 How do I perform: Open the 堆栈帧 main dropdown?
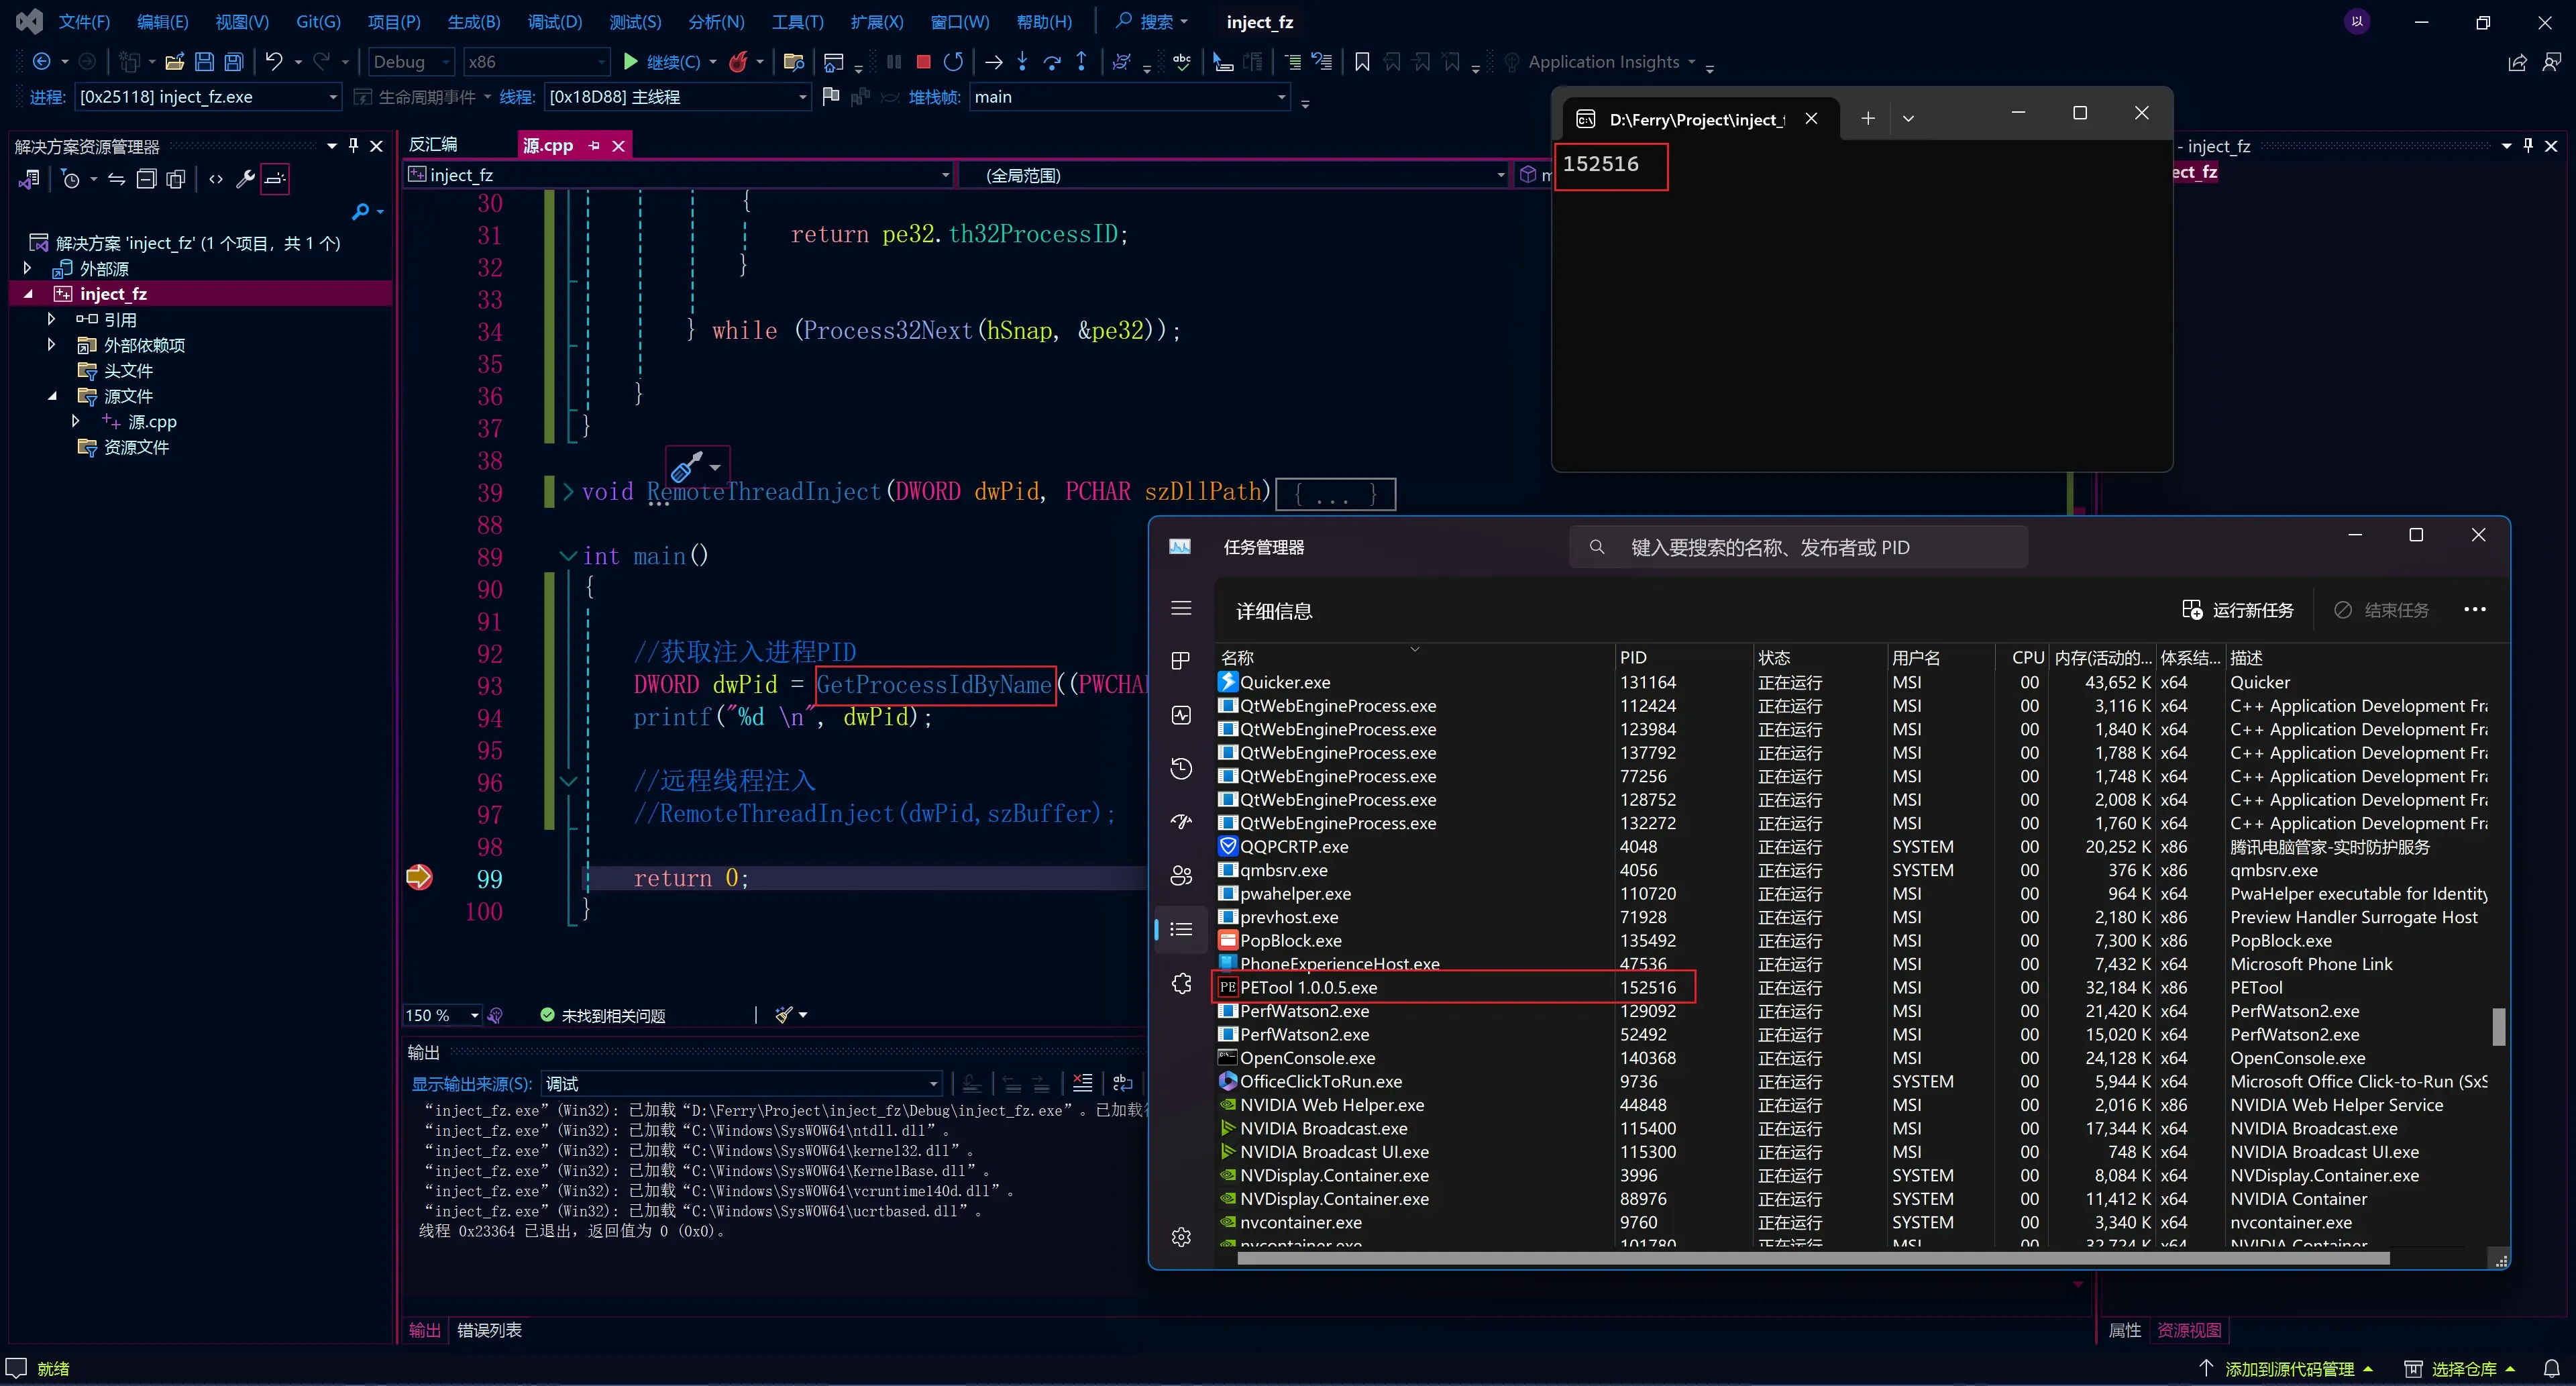pyautogui.click(x=1129, y=97)
